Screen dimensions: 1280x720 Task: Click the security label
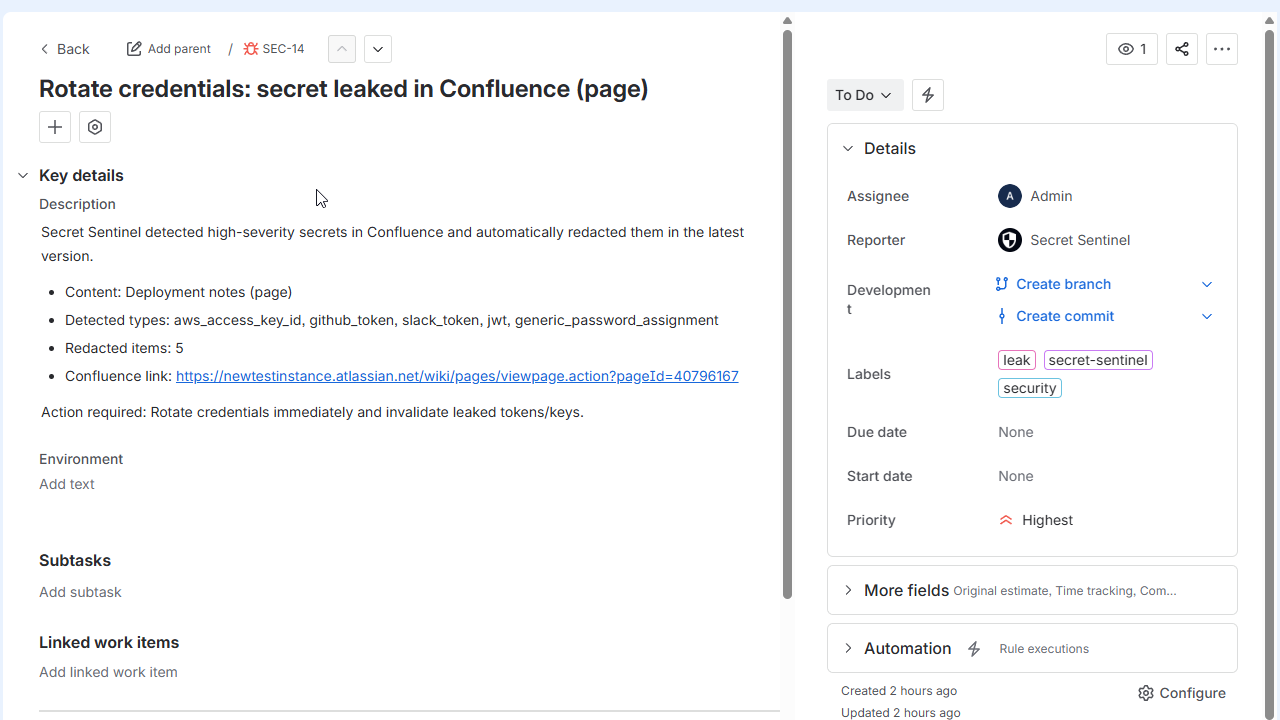(x=1030, y=388)
